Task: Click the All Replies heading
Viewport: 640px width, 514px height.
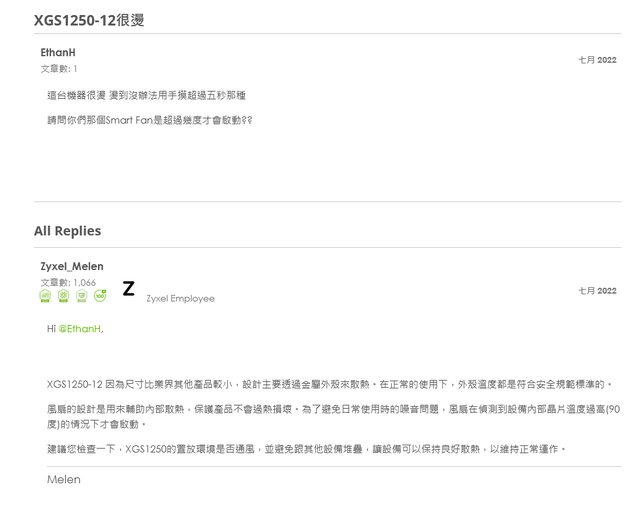Action: point(67,231)
